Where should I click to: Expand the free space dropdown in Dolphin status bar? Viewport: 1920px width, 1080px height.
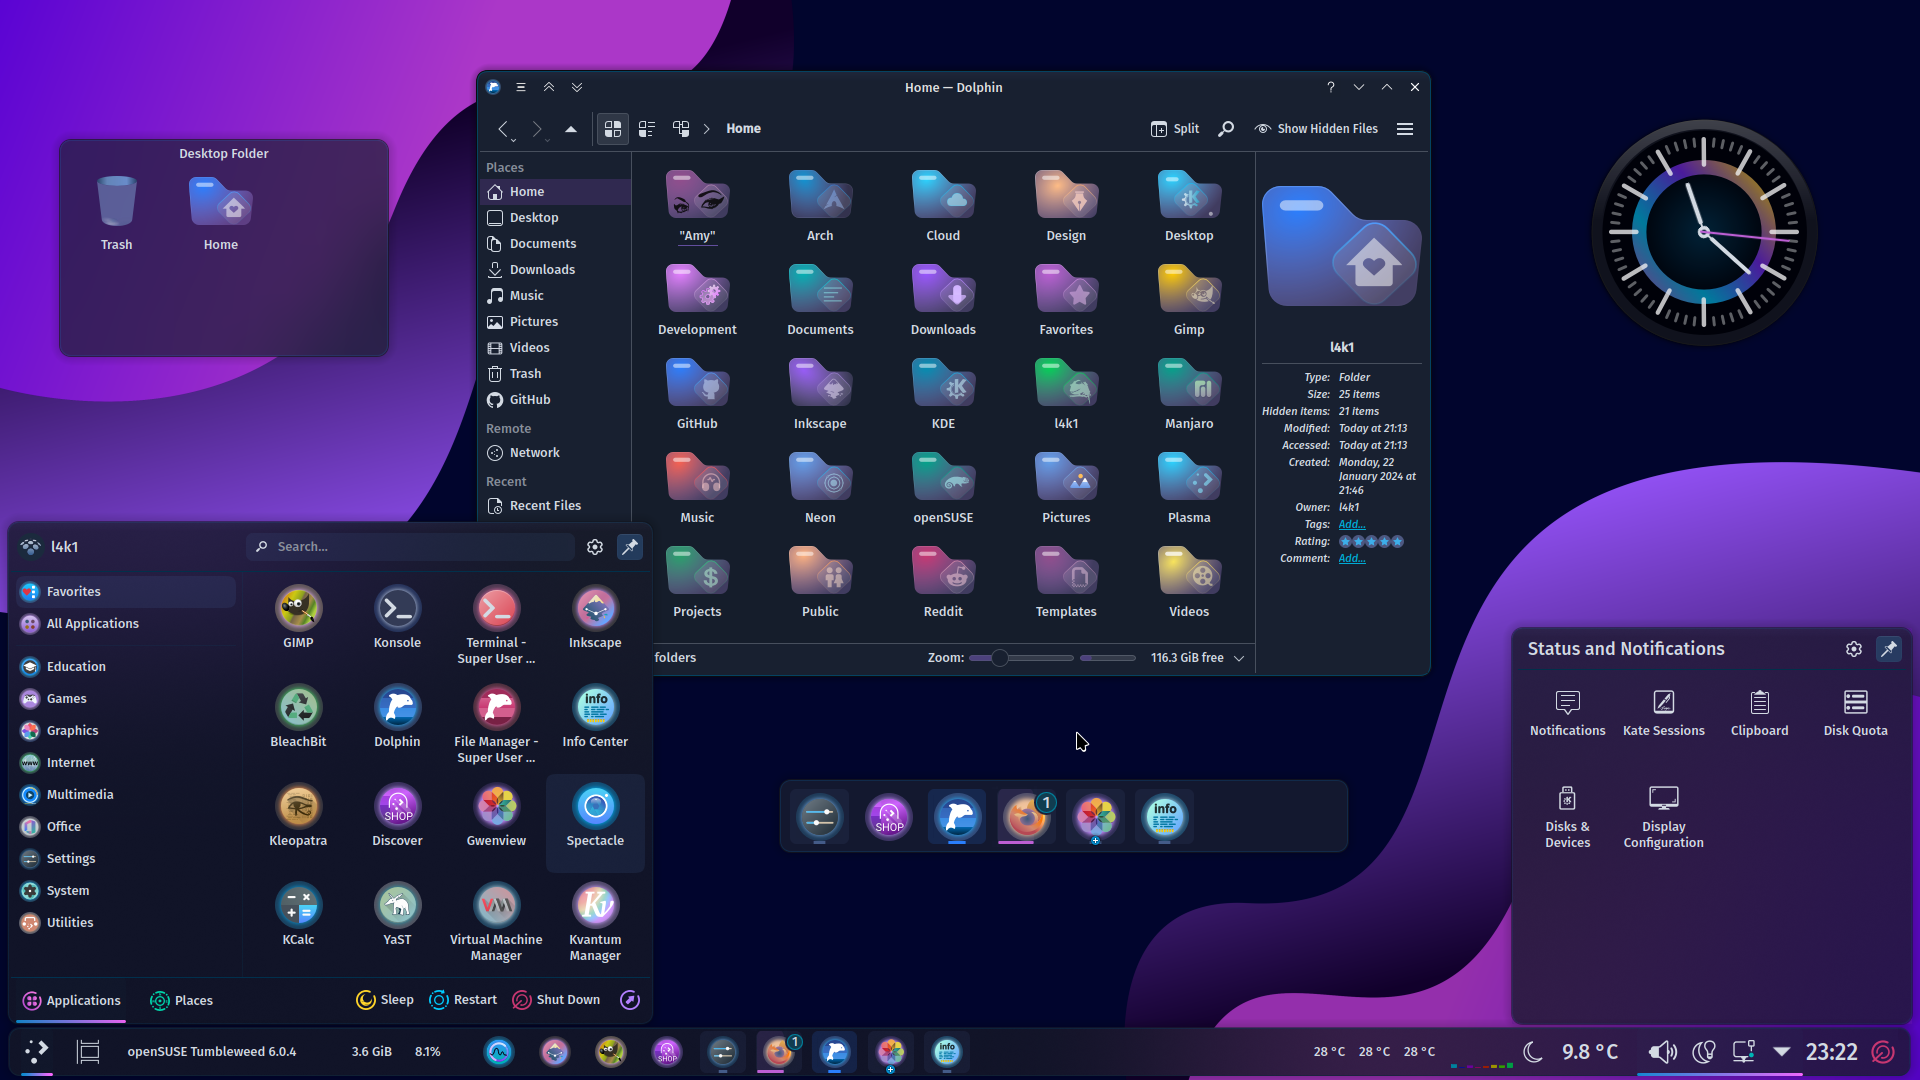click(1239, 658)
